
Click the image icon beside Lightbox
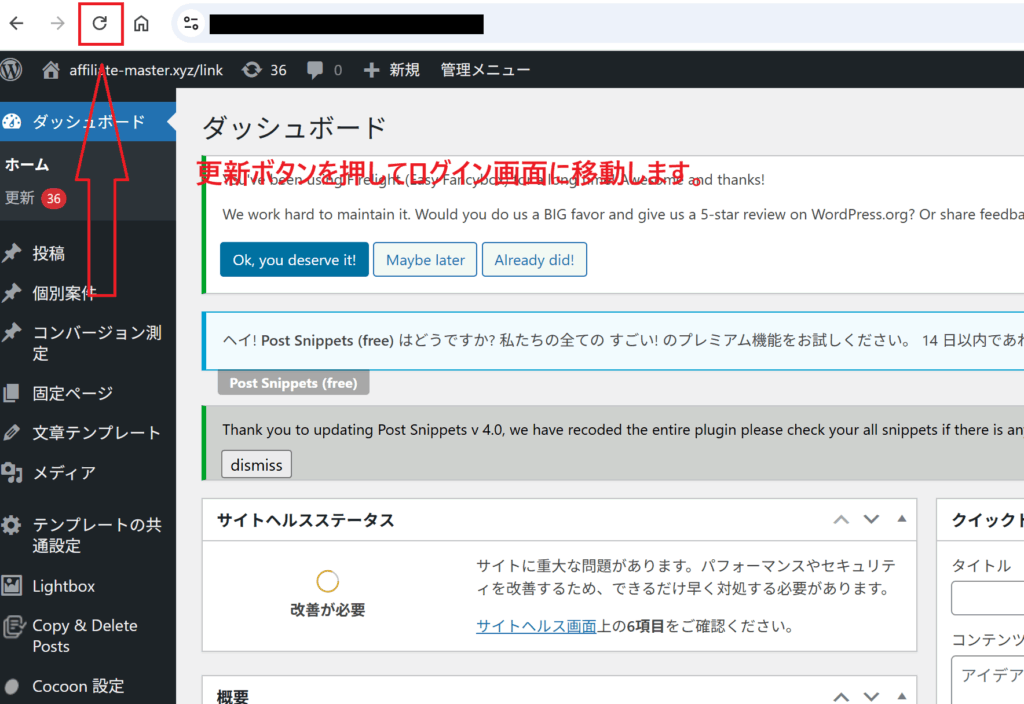12,585
